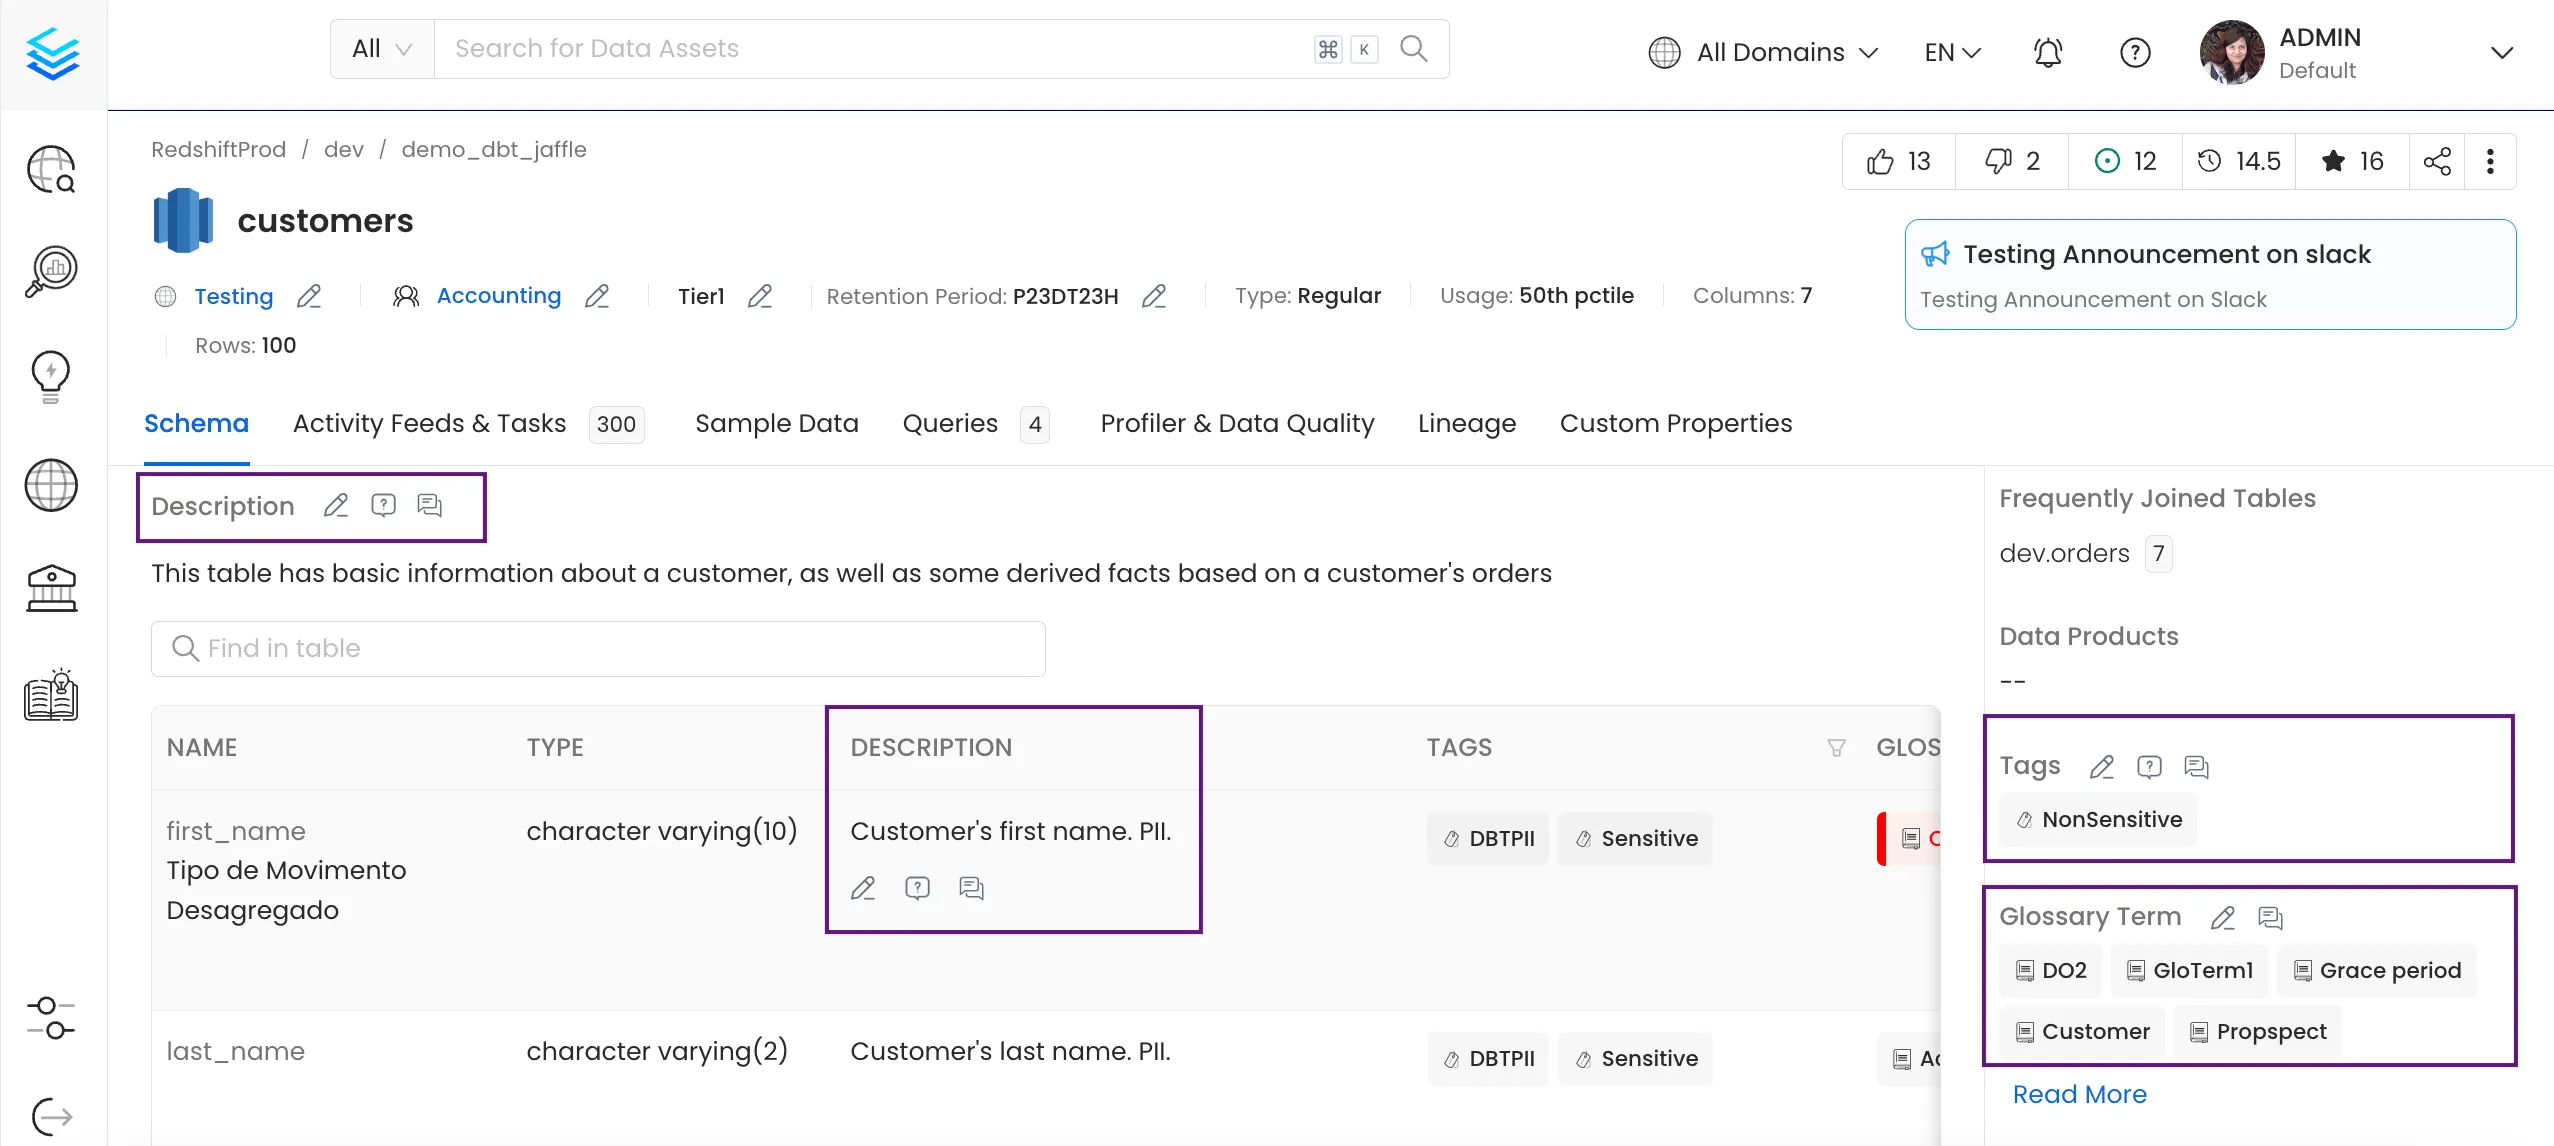
Task: Click the comment icon on first_name description
Action: 971,889
